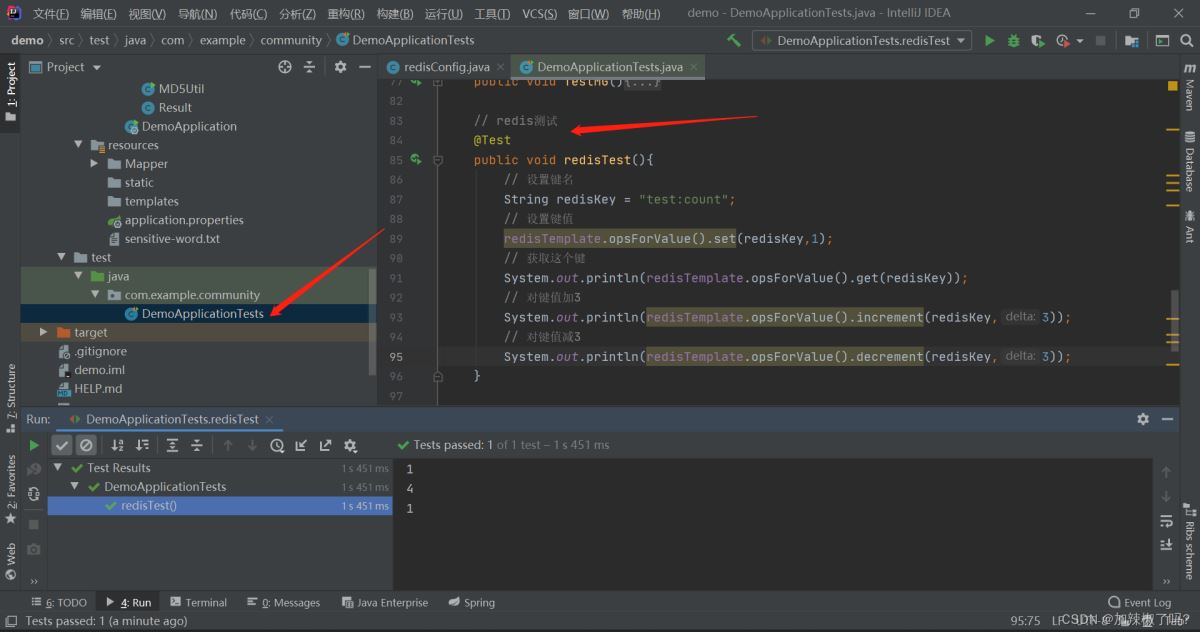Rerun the test using Run panel play icon

pos(35,446)
